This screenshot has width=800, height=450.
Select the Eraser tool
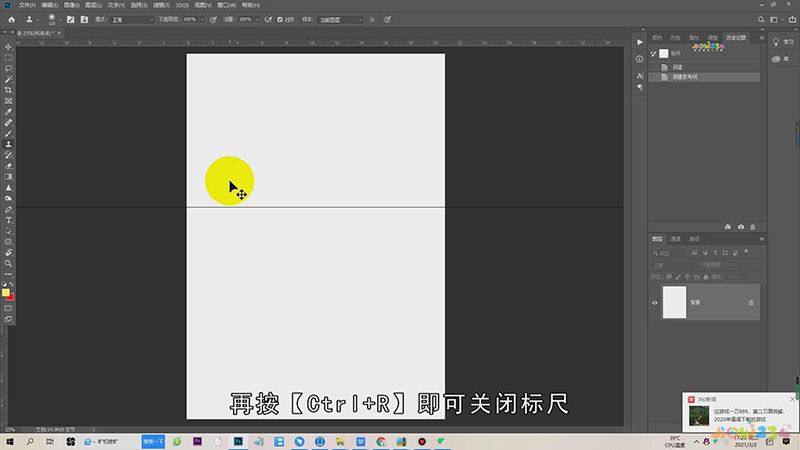click(x=8, y=166)
